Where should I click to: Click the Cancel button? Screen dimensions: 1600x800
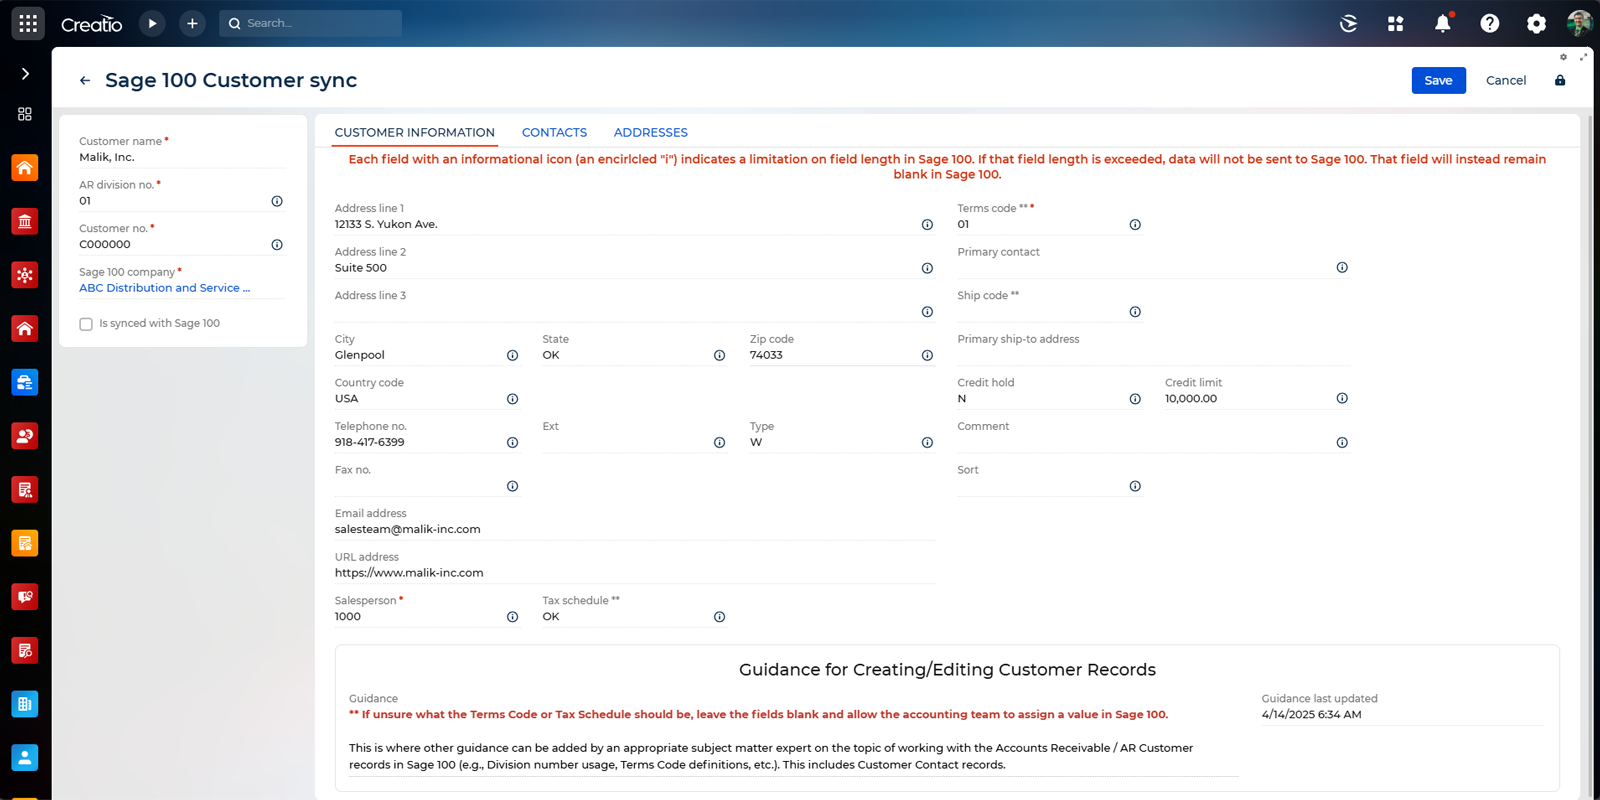click(x=1505, y=80)
